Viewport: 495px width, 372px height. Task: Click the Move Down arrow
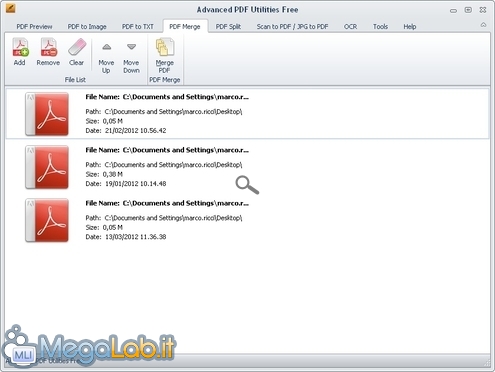(x=131, y=47)
